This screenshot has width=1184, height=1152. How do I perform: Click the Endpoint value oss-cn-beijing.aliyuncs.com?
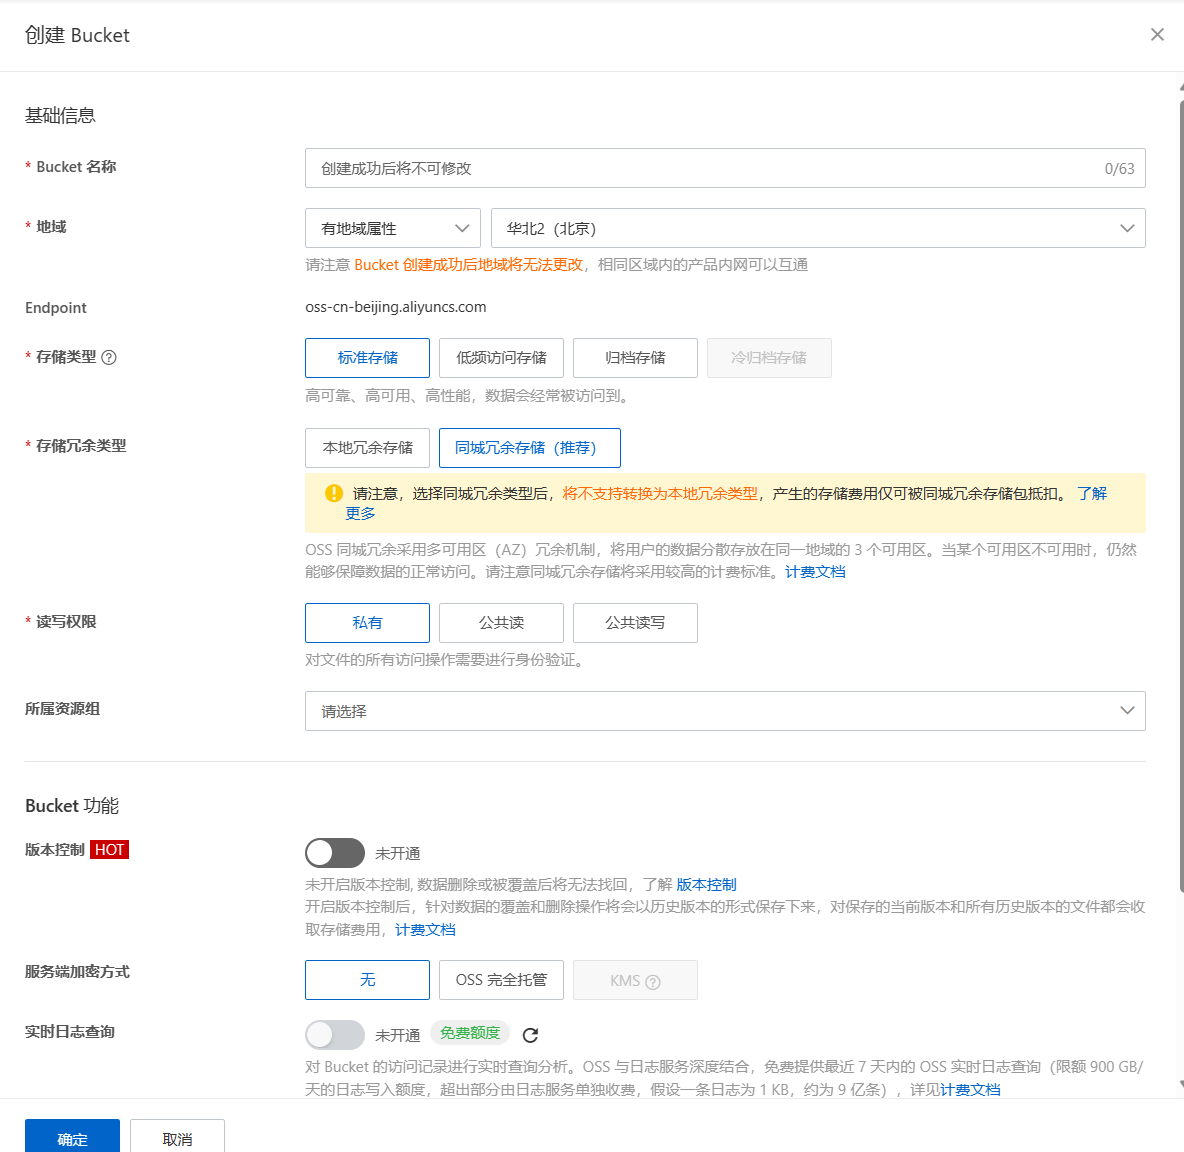coord(396,307)
